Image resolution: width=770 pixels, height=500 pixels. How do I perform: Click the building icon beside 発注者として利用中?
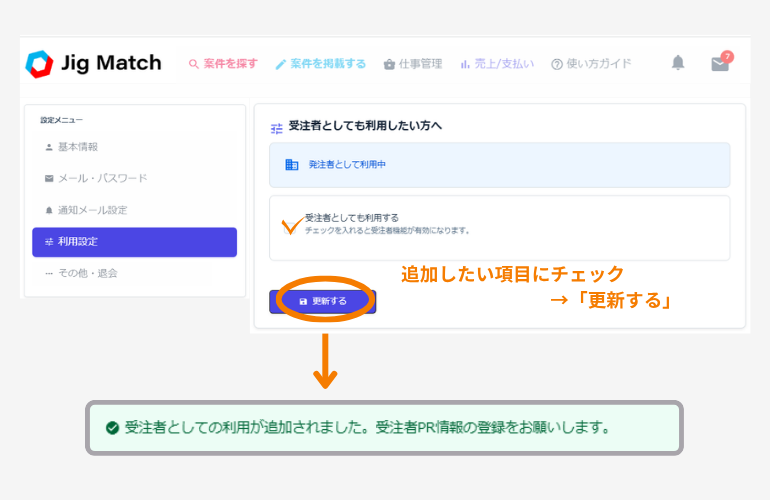coord(292,165)
